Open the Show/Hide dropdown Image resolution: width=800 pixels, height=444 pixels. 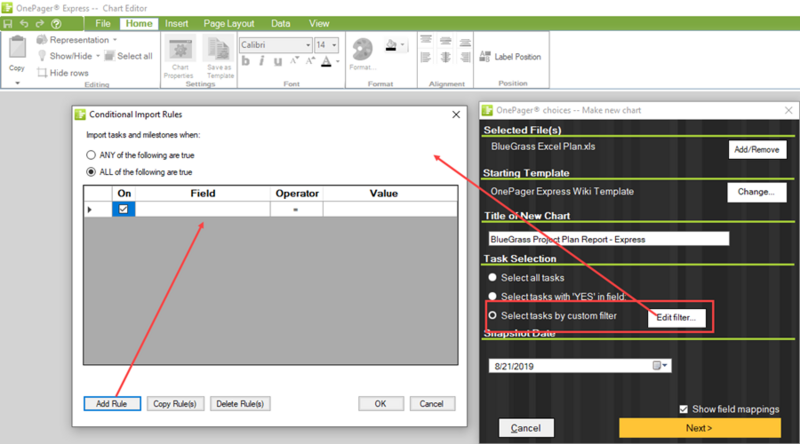[98, 56]
